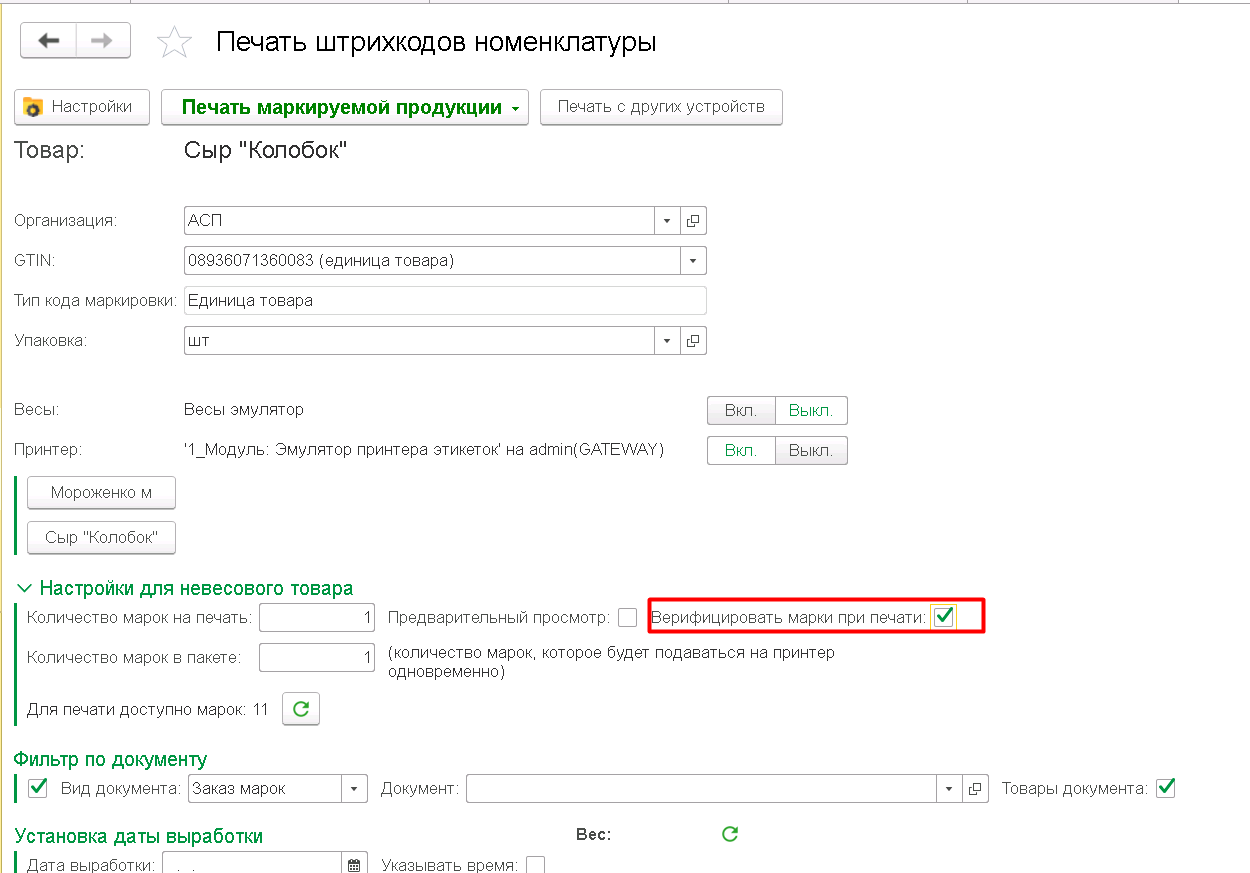Click the forward navigation arrow
The image size is (1250, 873).
(x=103, y=41)
